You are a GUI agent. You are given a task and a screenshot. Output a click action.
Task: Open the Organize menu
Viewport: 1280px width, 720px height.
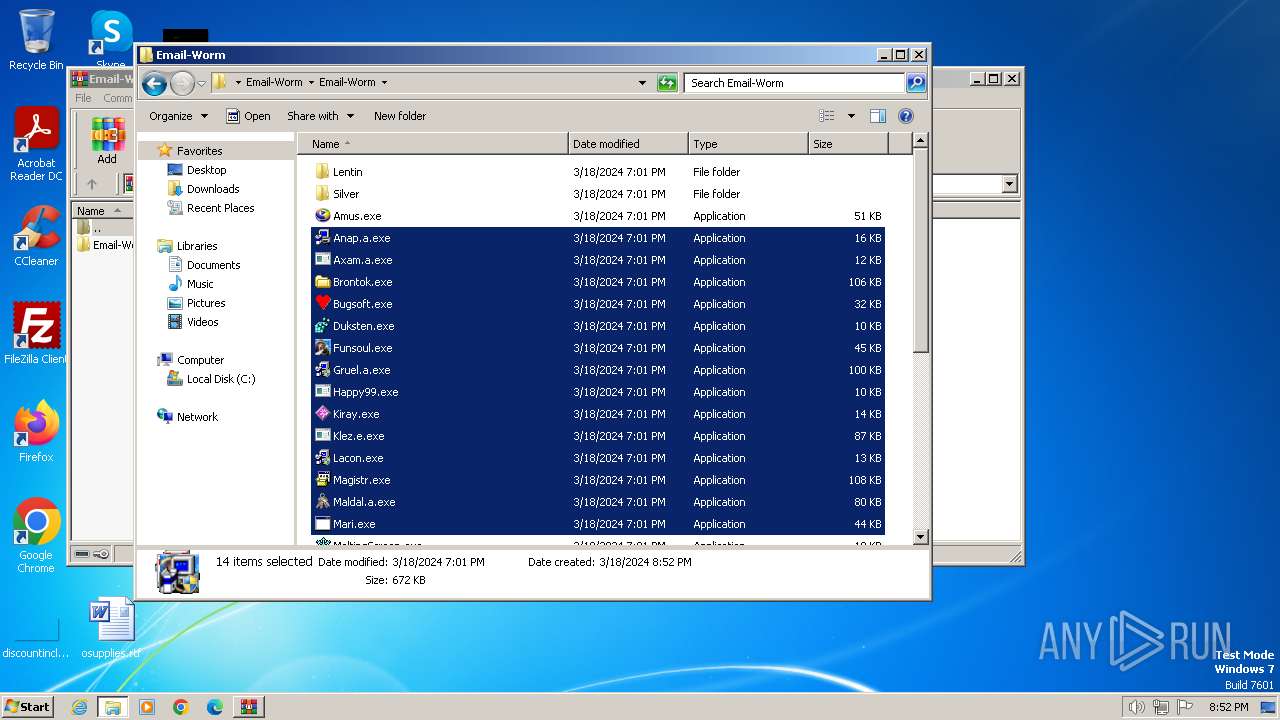pyautogui.click(x=178, y=116)
